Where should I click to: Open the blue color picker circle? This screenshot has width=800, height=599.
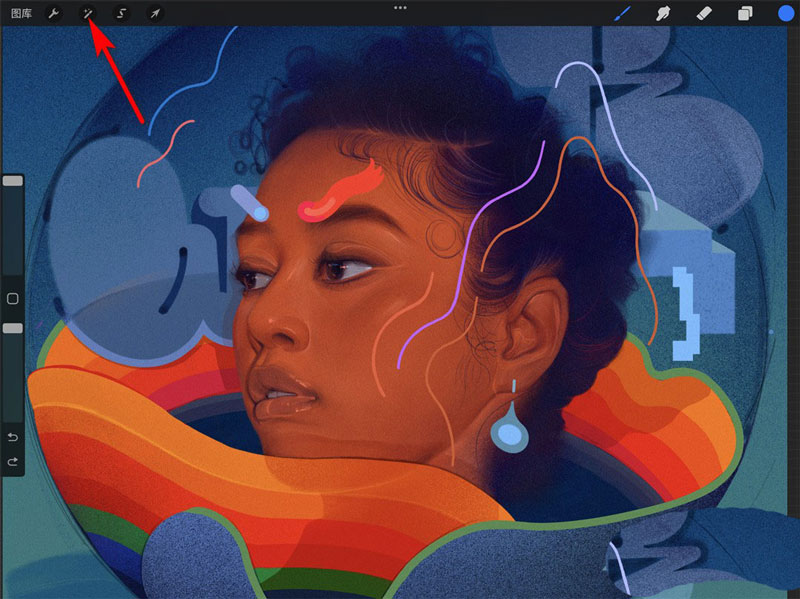point(786,13)
